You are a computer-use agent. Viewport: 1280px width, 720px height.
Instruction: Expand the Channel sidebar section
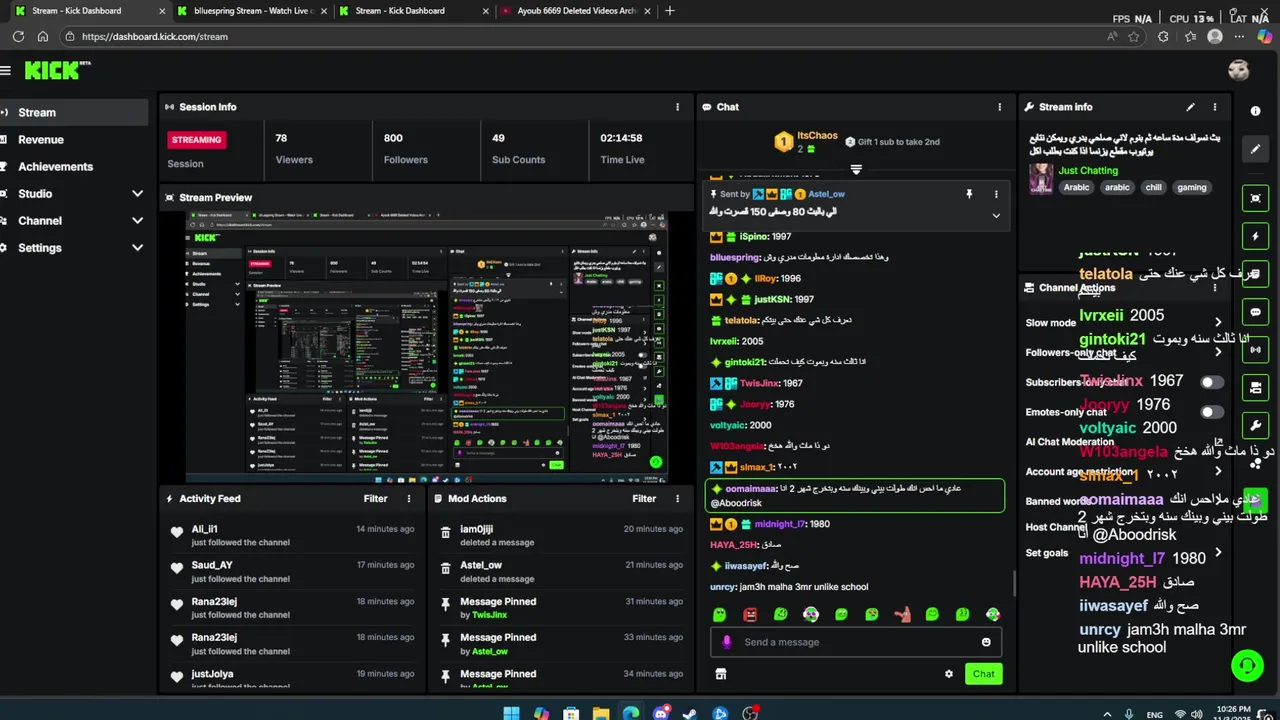[x=137, y=221]
